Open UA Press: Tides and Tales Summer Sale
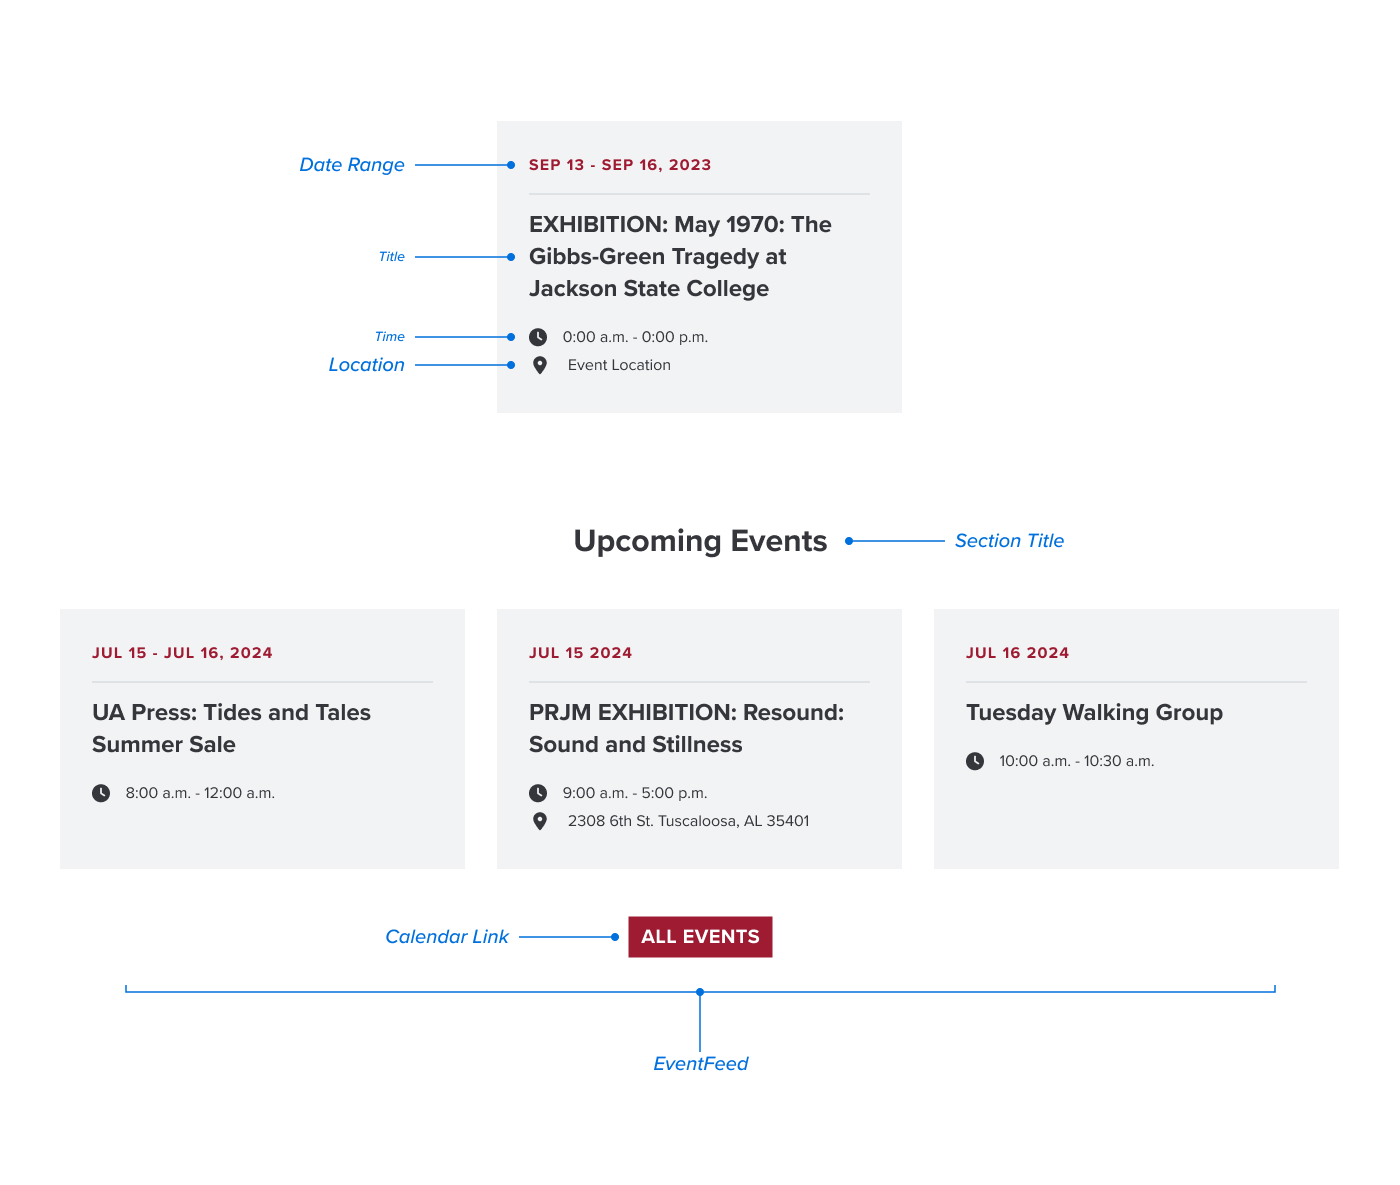Screen dimensions: 1400x1185 click(x=231, y=728)
